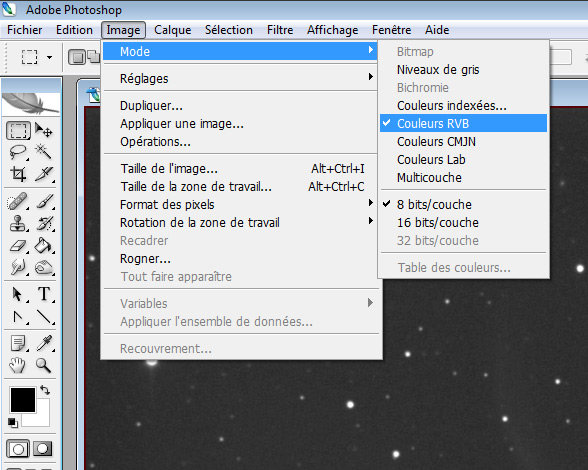The width and height of the screenshot is (588, 470).
Task: Select the Magic Wand tool
Action: tap(43, 152)
